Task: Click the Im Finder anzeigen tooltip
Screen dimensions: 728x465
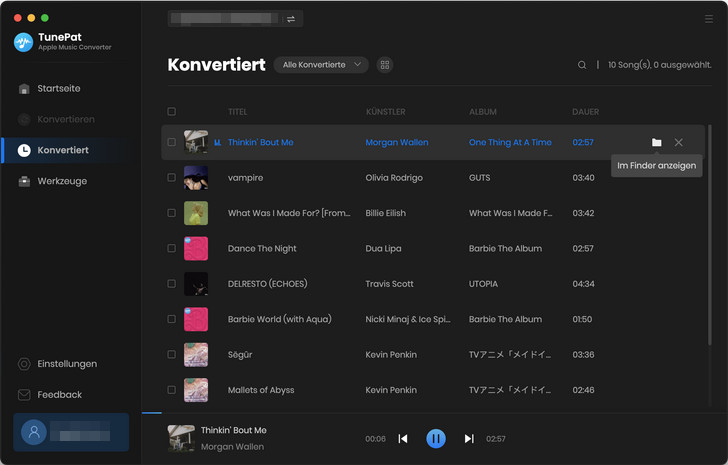Action: (x=656, y=166)
